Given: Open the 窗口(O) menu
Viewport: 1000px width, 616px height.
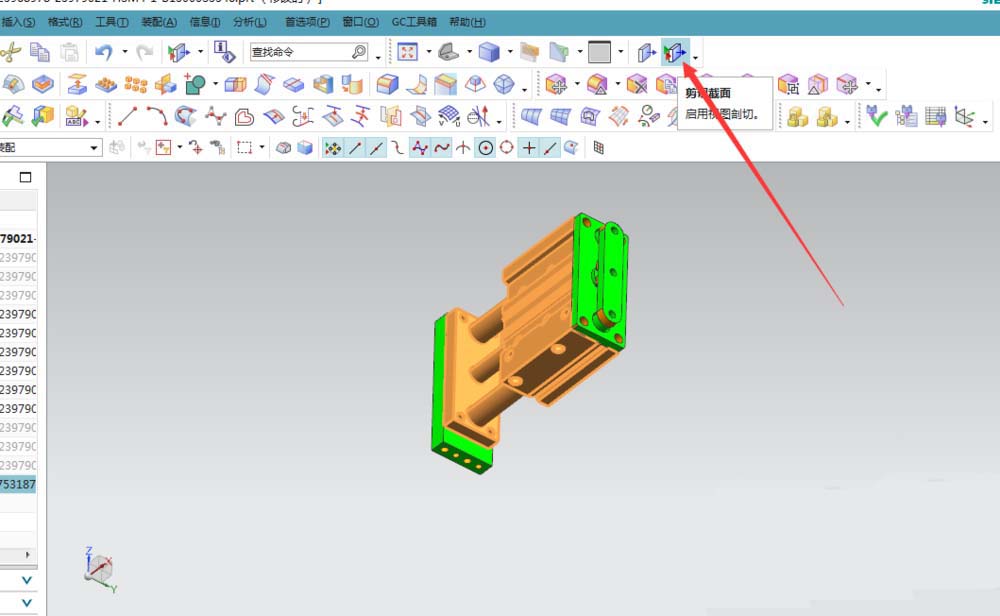Looking at the screenshot, I should point(360,22).
